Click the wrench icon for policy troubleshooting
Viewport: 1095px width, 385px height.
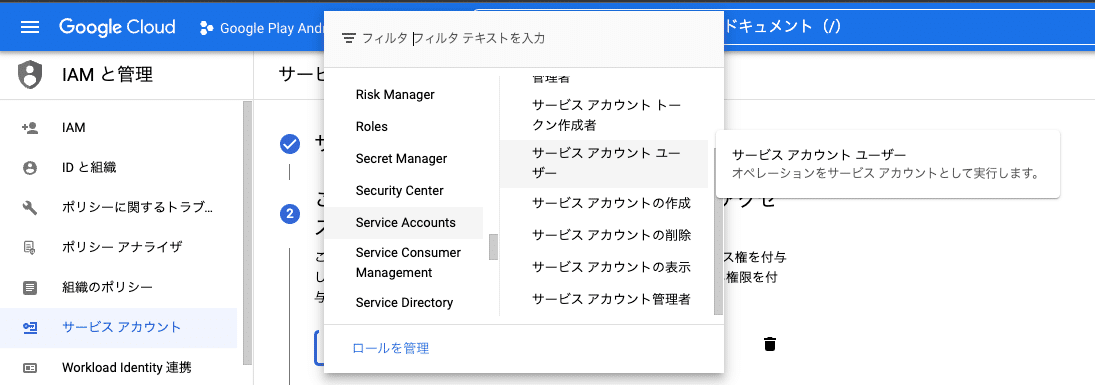[x=29, y=208]
